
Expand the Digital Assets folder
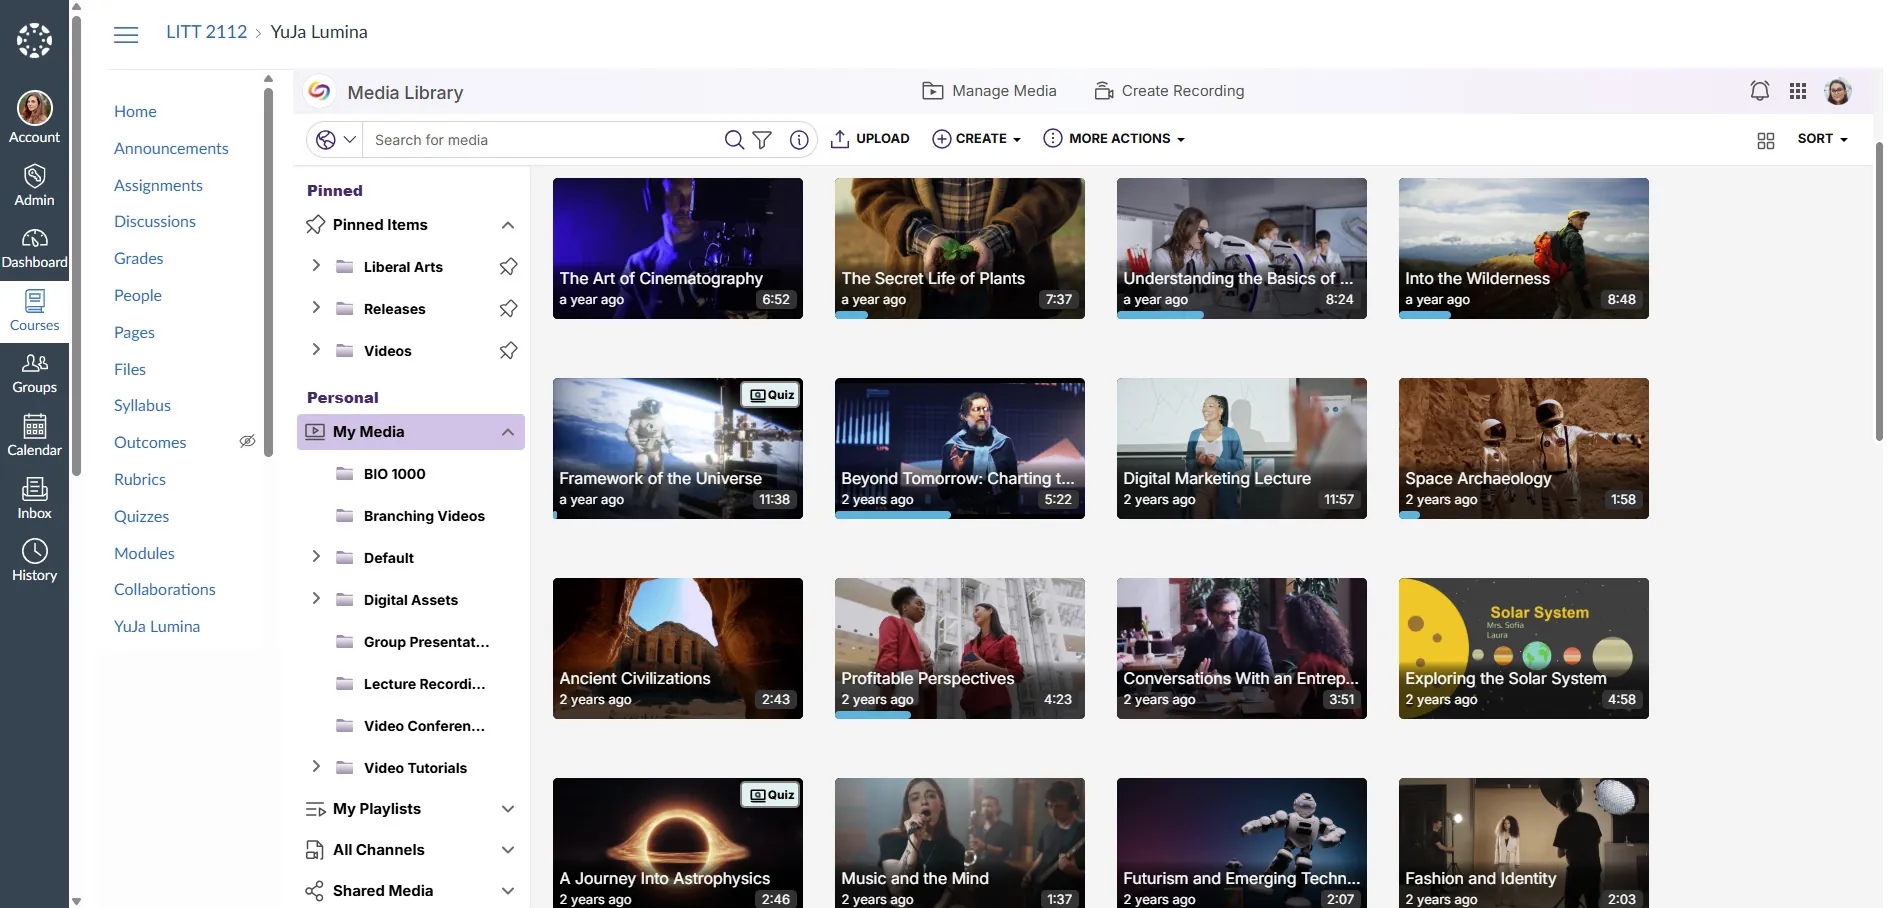(316, 599)
